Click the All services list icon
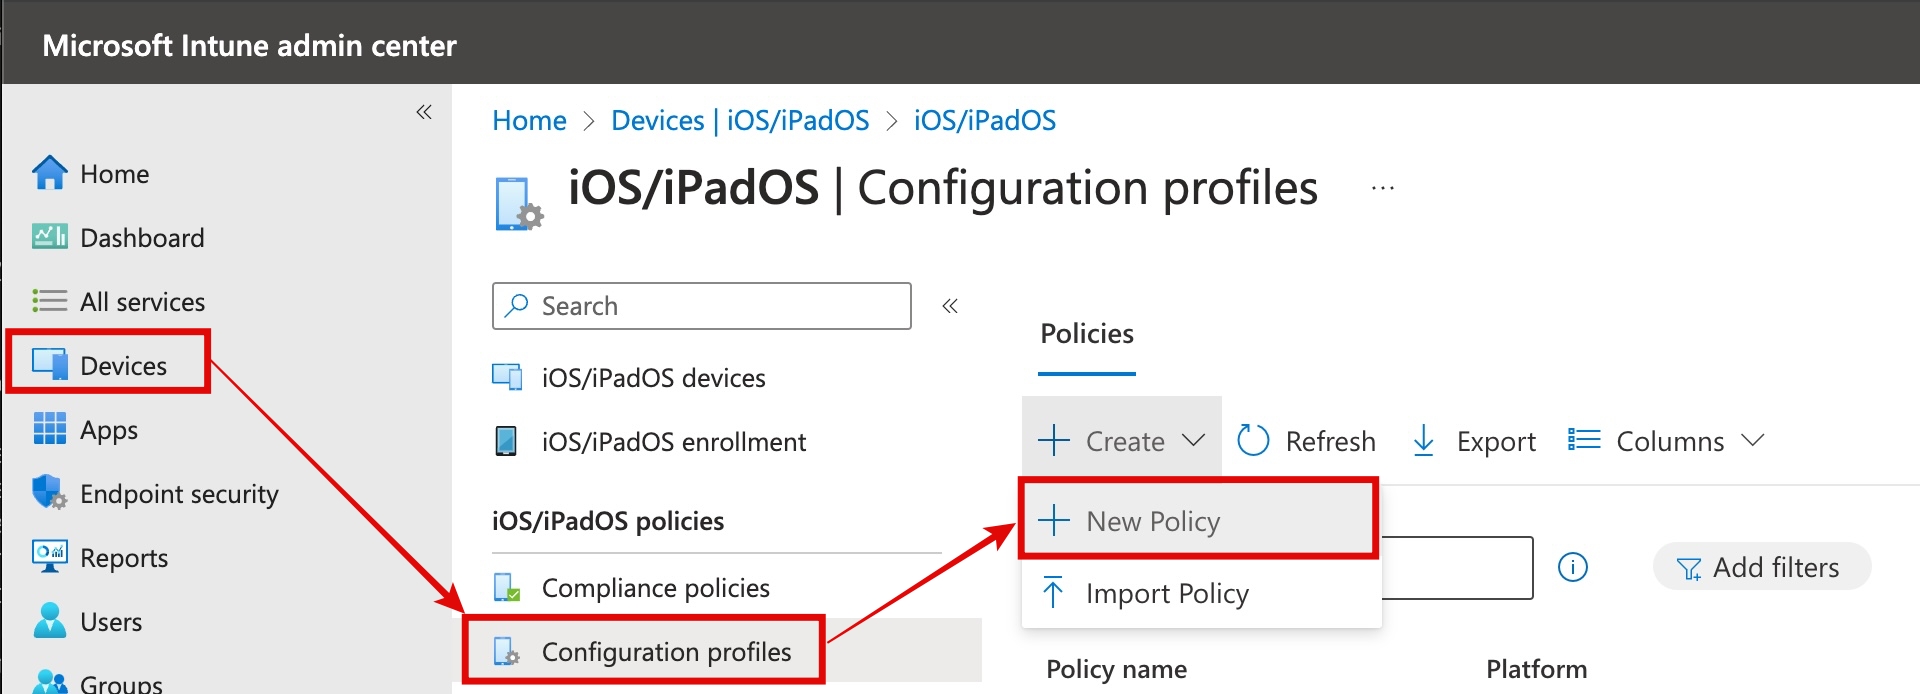This screenshot has height=694, width=1920. click(x=50, y=301)
